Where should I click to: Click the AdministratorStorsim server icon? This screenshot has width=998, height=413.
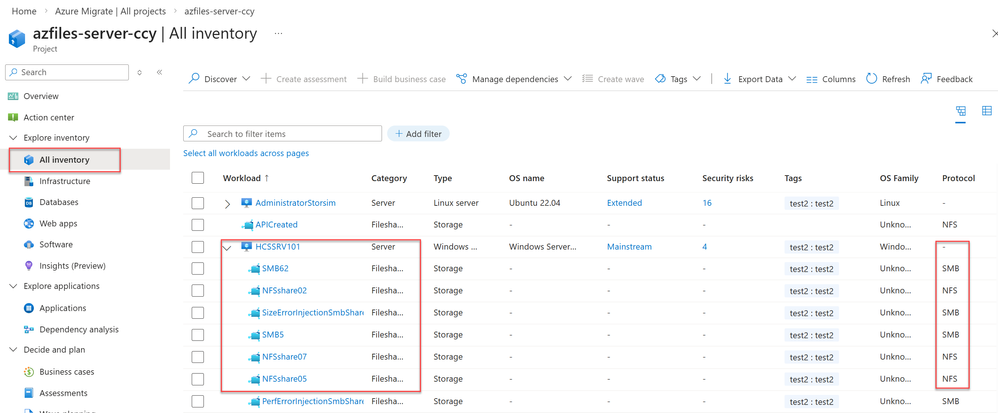click(246, 203)
